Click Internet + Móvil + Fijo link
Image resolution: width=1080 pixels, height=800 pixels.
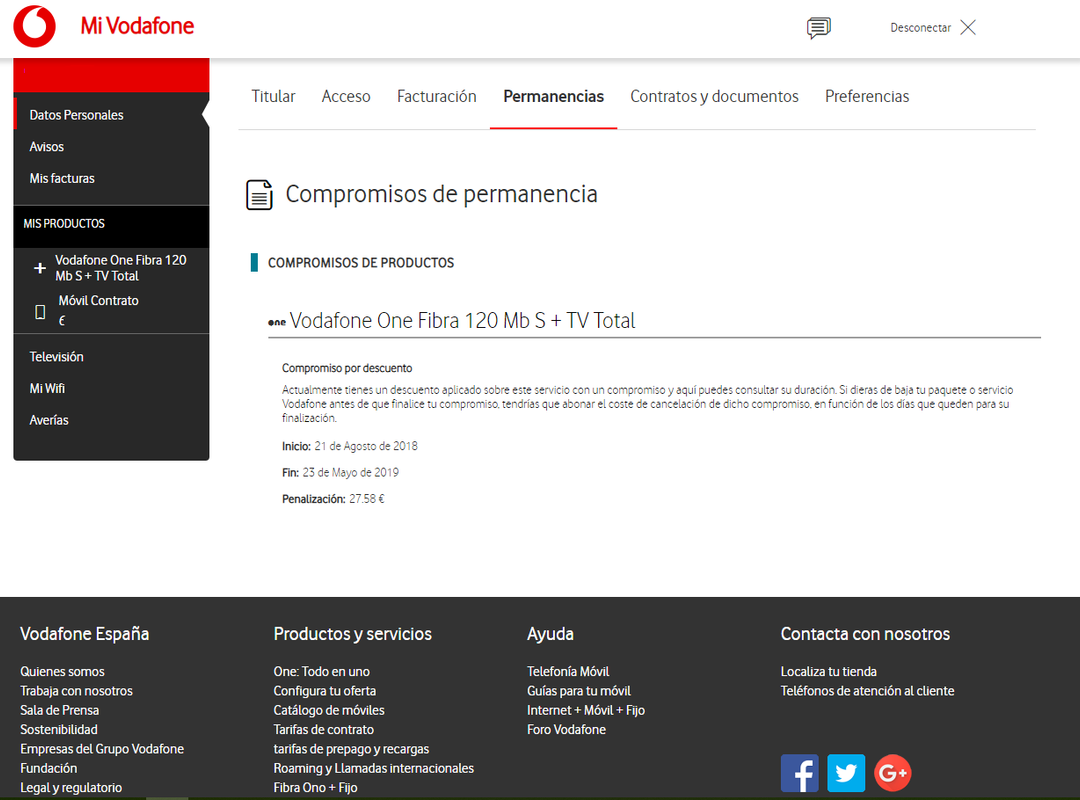click(x=586, y=710)
